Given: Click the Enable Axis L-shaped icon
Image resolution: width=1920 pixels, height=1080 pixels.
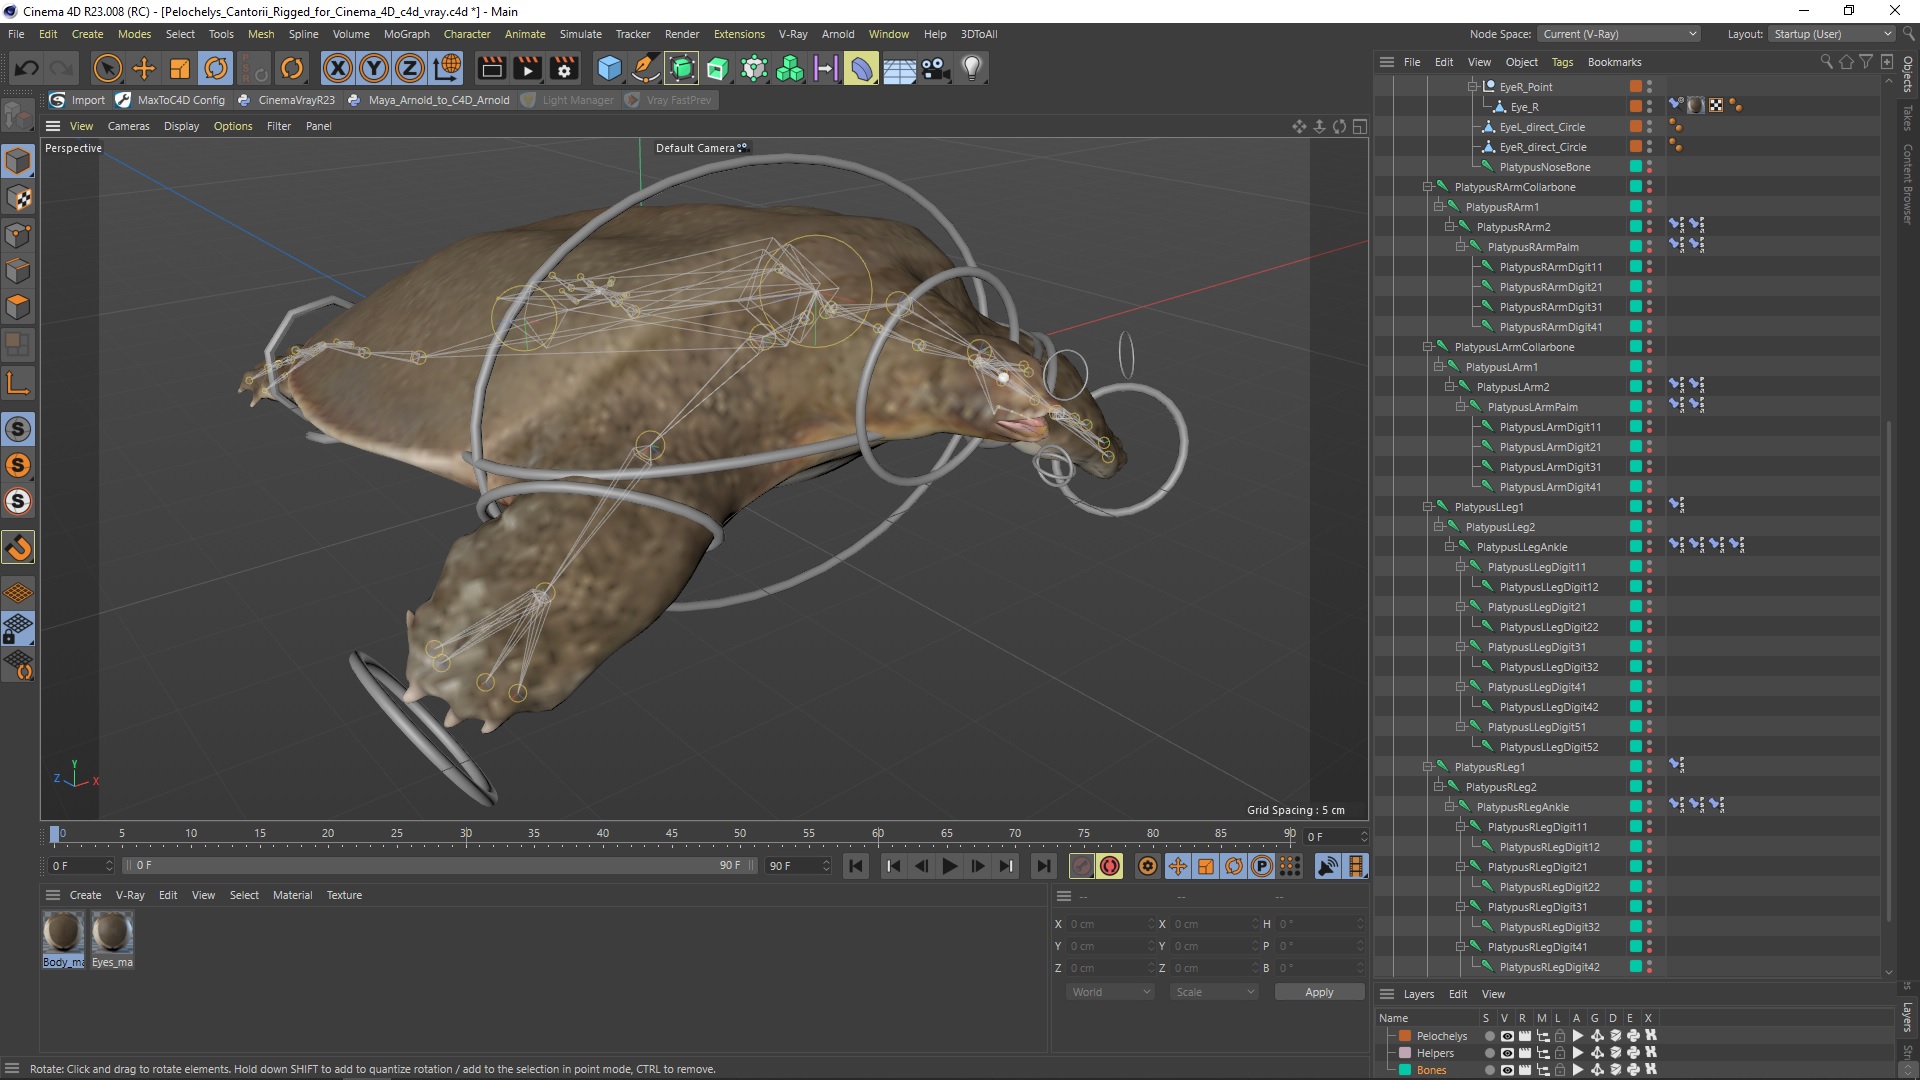Looking at the screenshot, I should (18, 383).
